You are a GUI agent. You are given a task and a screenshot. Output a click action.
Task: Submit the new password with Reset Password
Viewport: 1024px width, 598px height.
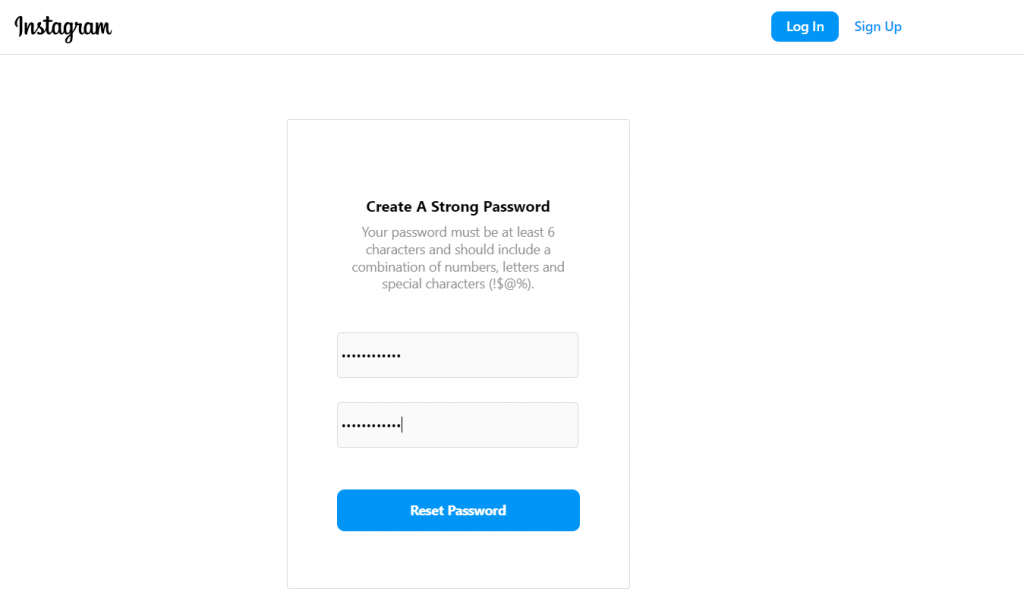click(458, 510)
